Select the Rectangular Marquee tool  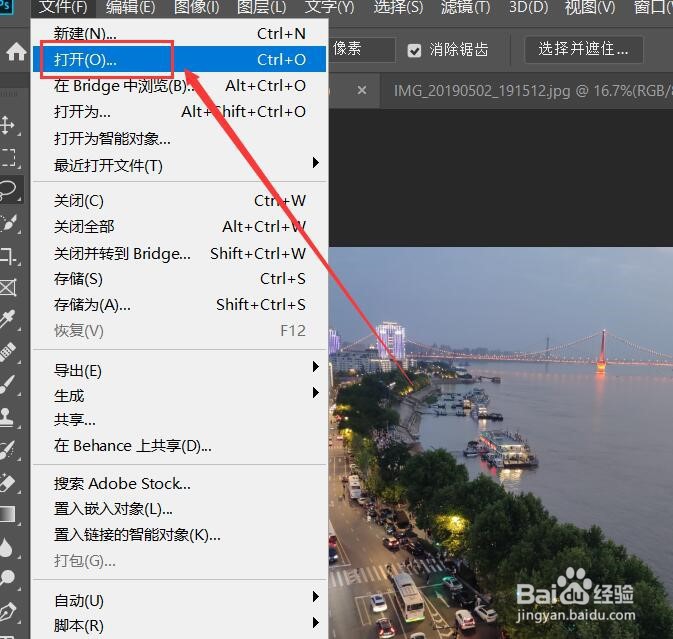coord(8,157)
